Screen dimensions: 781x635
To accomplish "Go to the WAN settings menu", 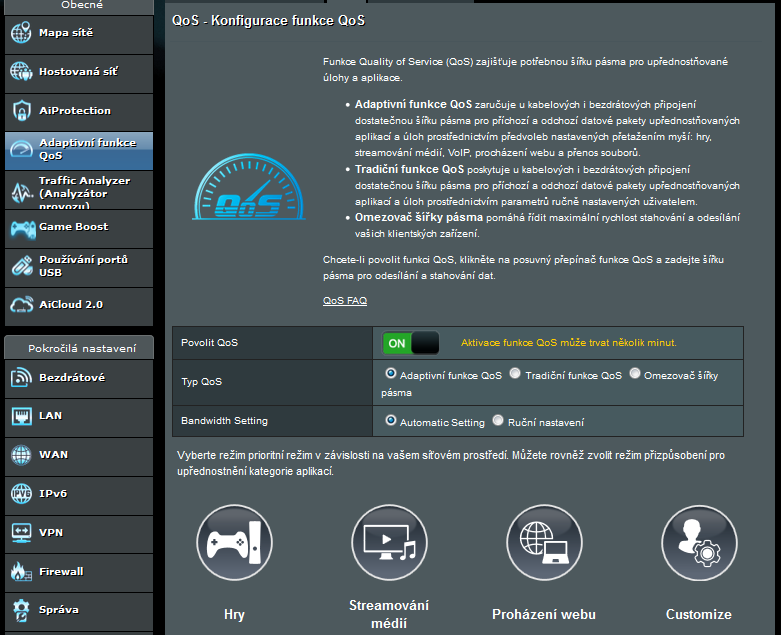I will pos(53,454).
